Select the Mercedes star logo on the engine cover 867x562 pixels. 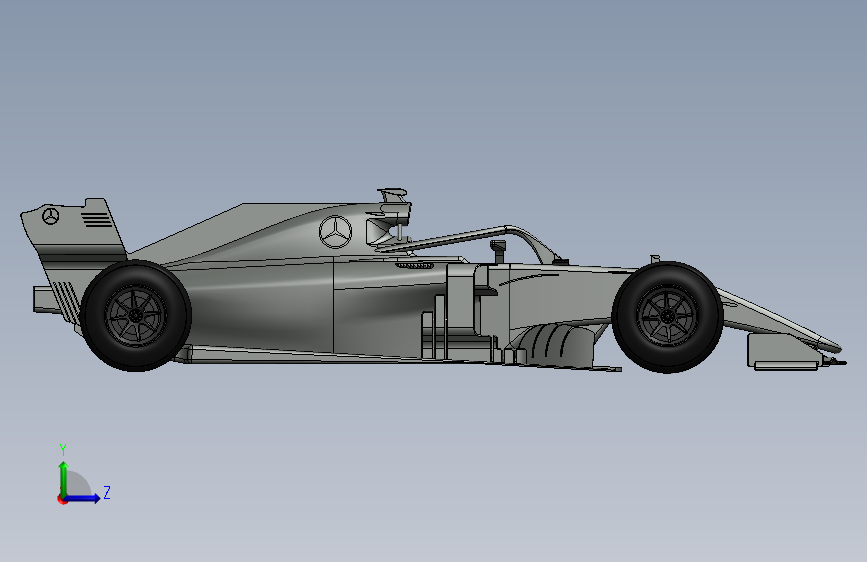335,232
